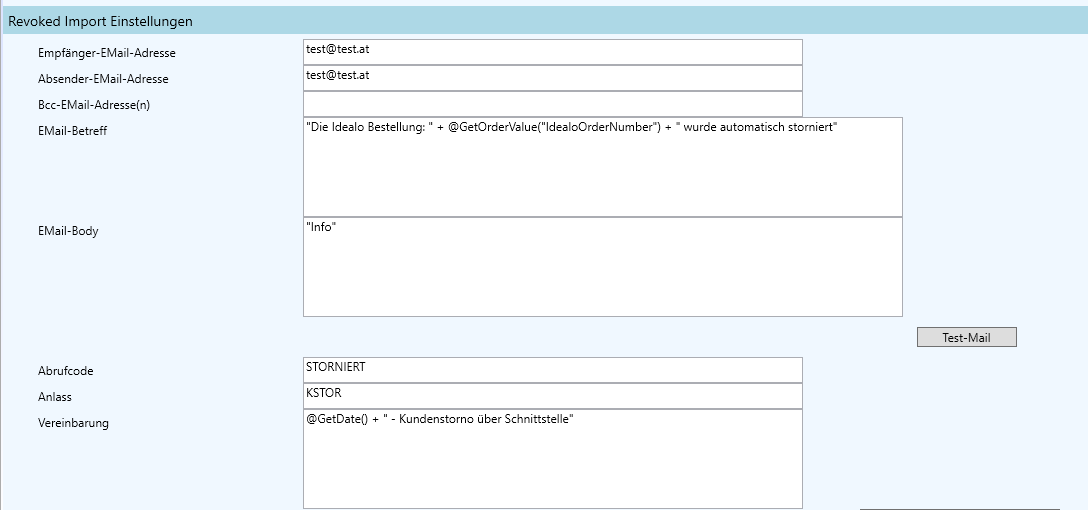
Task: Click the Abrufcode label
Action: (65, 371)
